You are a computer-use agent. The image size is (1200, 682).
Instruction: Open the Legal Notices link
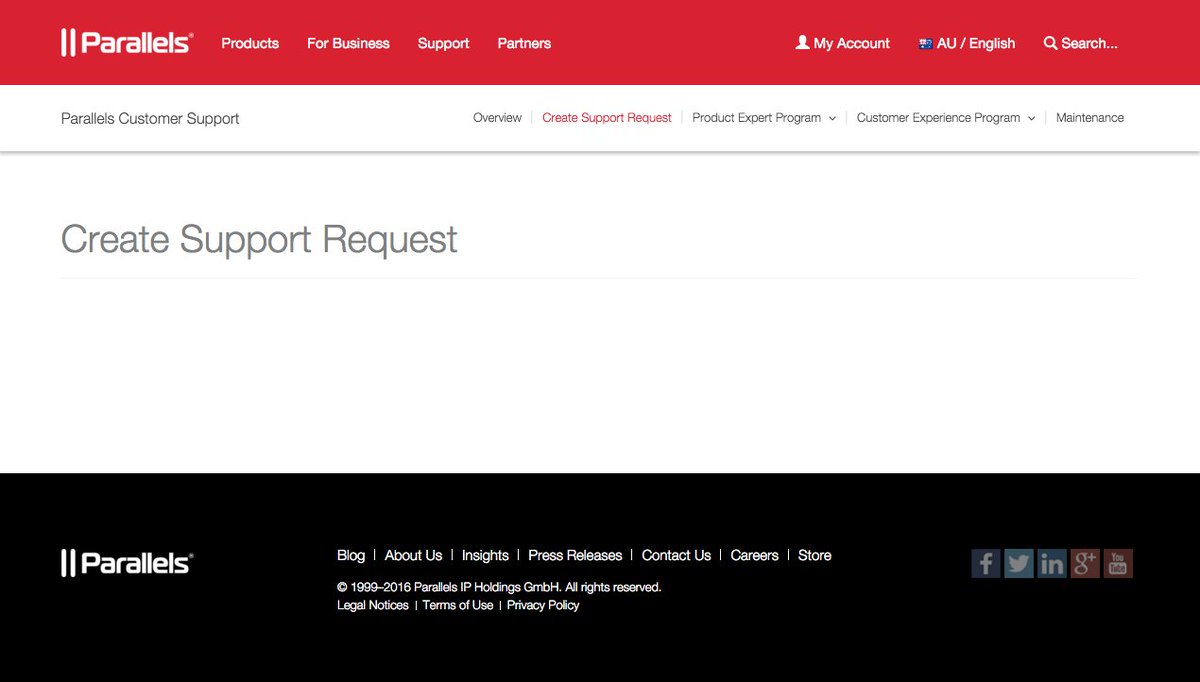pyautogui.click(x=373, y=605)
